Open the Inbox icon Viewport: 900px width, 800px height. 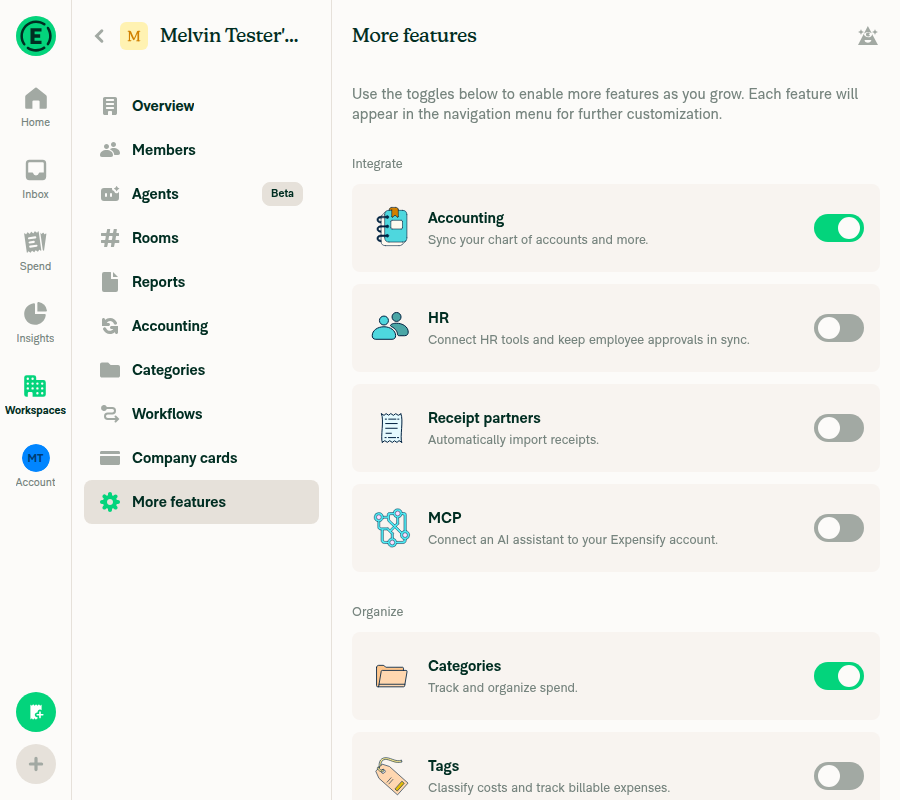point(36,170)
